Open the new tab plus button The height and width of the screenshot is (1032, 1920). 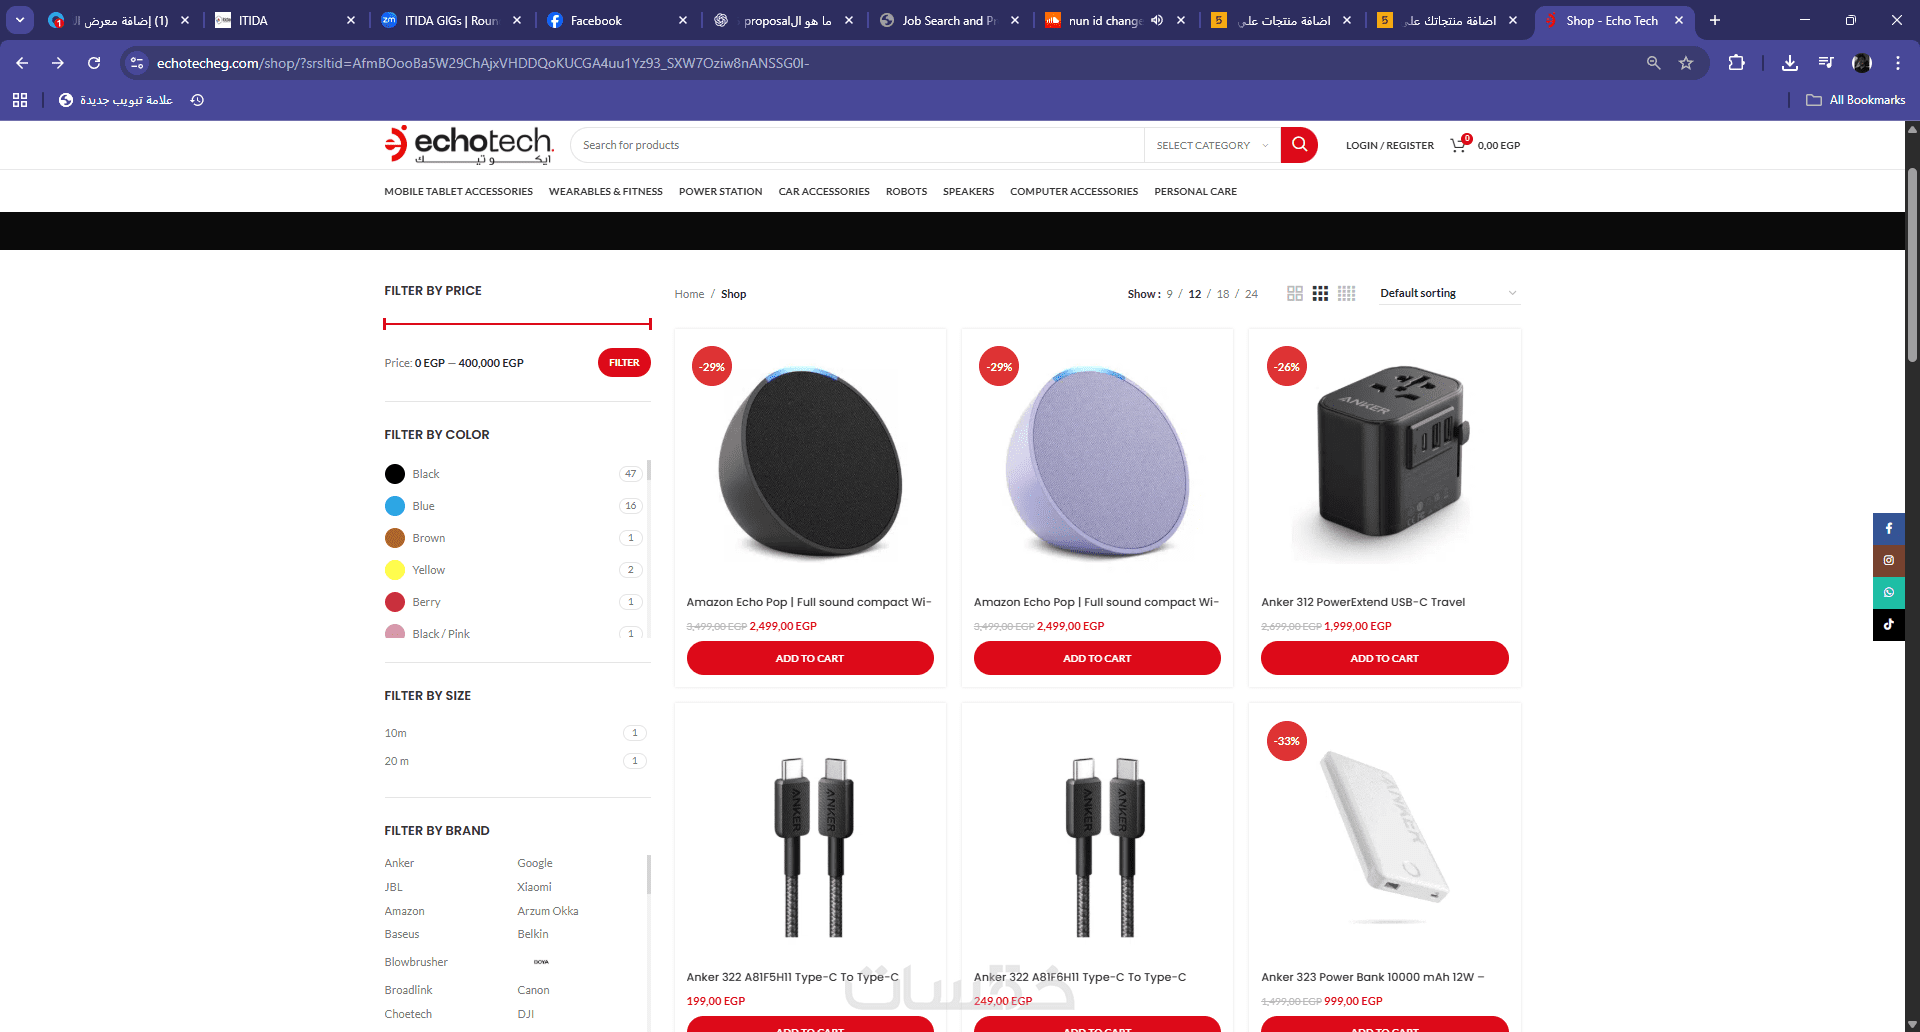coord(1715,20)
